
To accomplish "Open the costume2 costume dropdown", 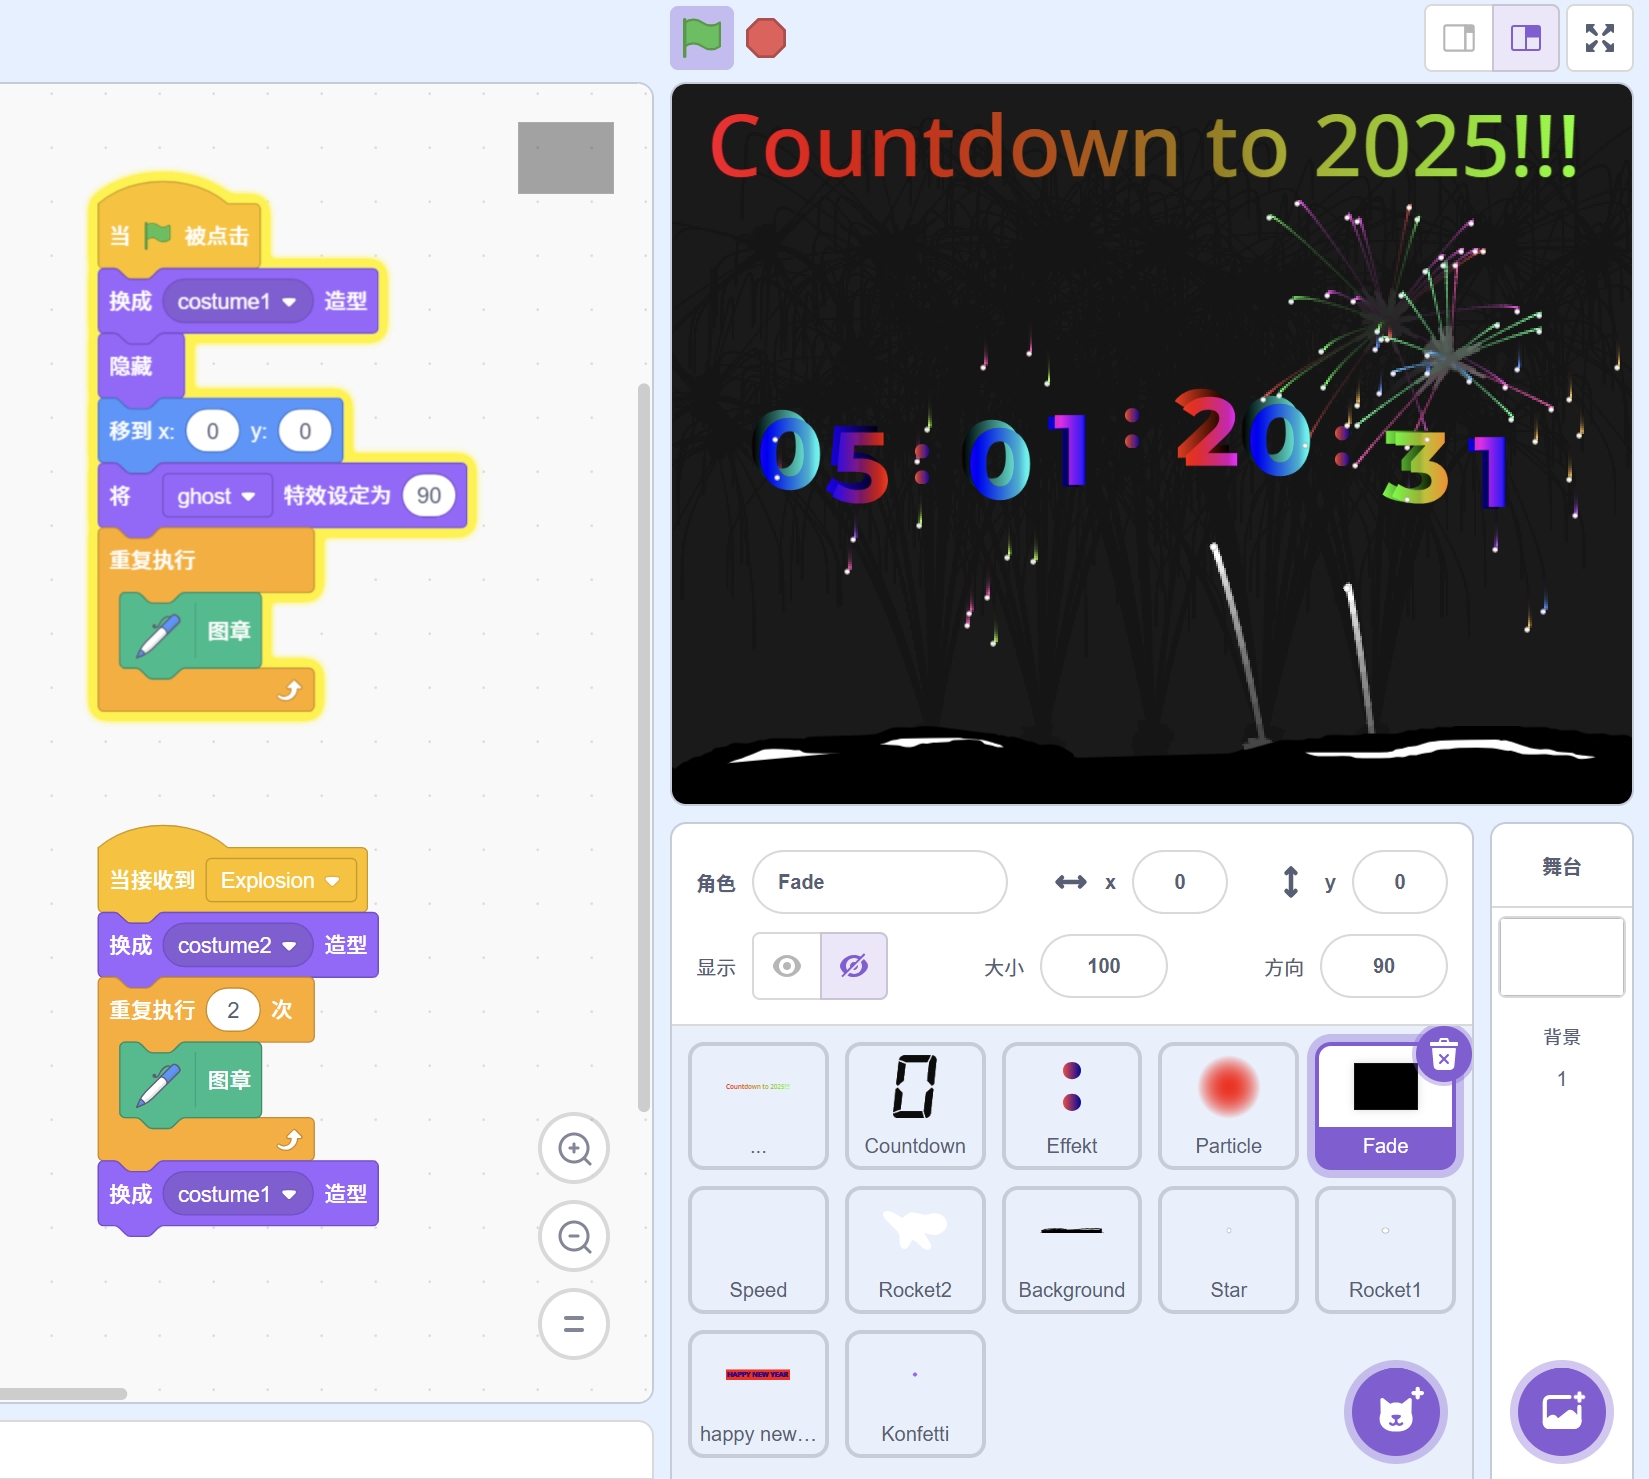I will point(289,946).
